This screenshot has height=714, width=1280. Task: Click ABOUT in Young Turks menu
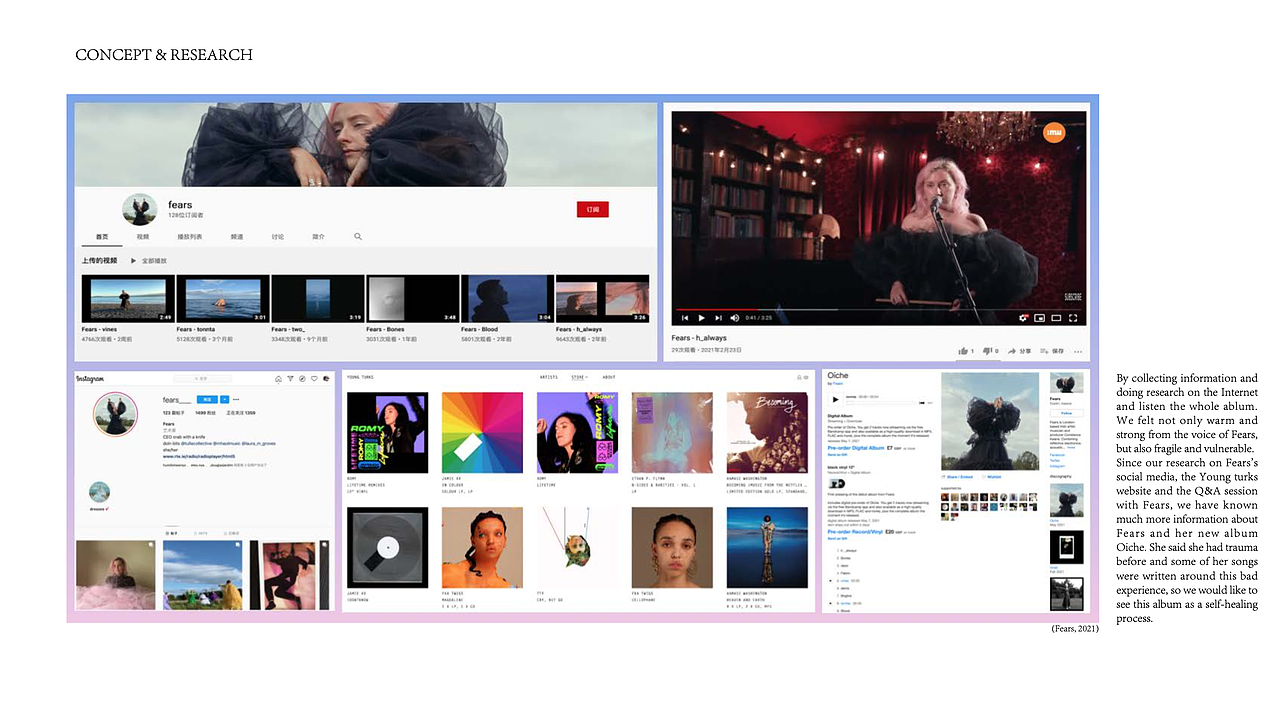coord(609,377)
